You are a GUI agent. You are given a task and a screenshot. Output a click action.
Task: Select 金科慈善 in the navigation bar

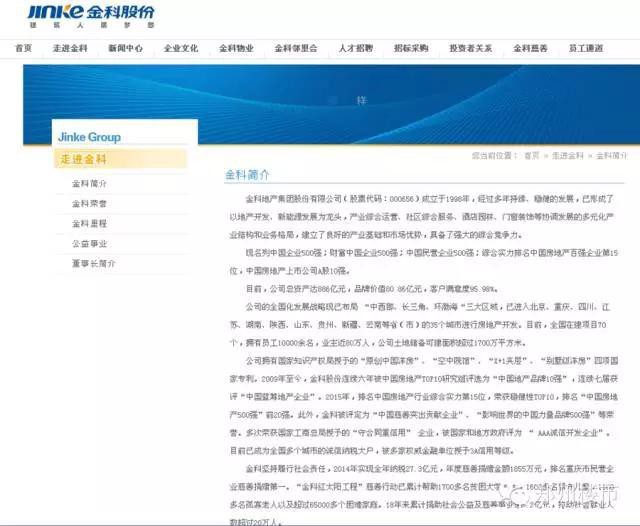click(530, 48)
